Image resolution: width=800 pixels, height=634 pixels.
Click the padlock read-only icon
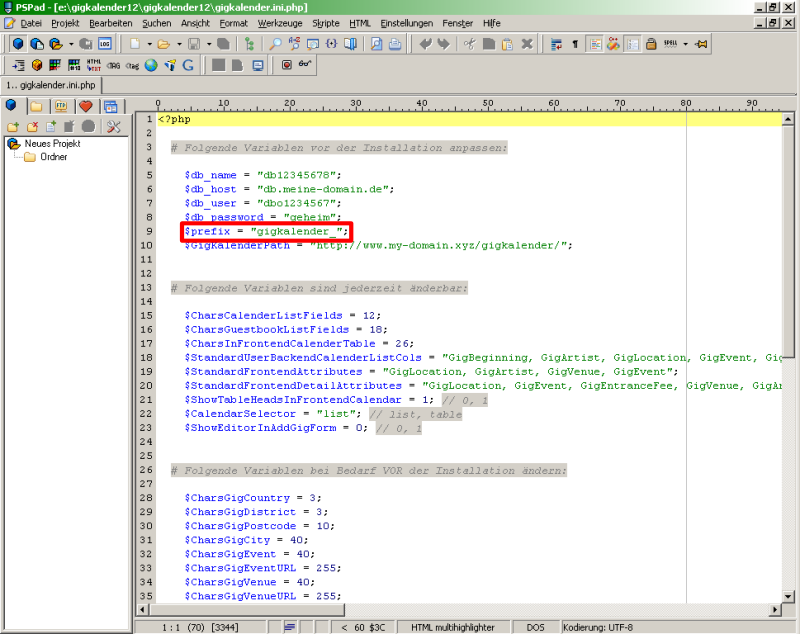651,44
